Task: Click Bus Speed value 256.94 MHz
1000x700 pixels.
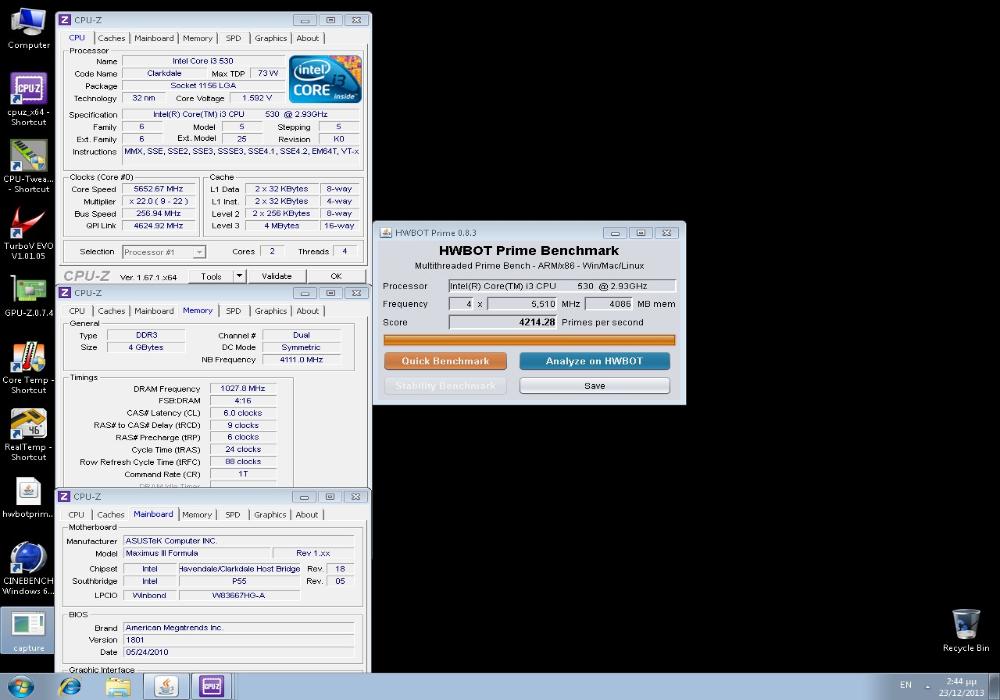Action: pyautogui.click(x=158, y=214)
